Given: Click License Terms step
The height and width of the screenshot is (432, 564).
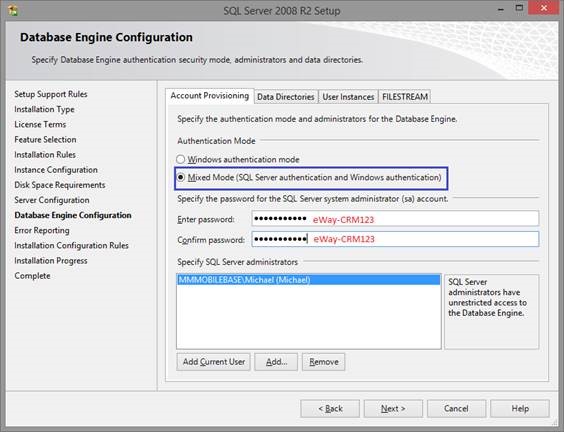Looking at the screenshot, I should coord(40,124).
